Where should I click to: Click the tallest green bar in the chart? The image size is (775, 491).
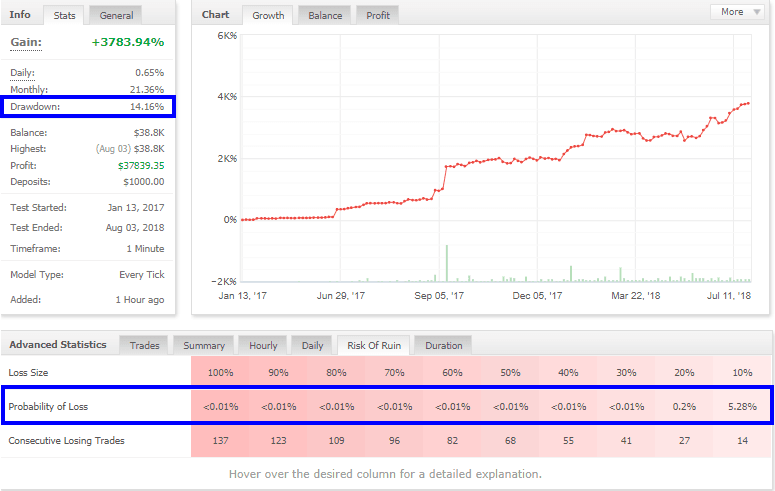pos(446,263)
